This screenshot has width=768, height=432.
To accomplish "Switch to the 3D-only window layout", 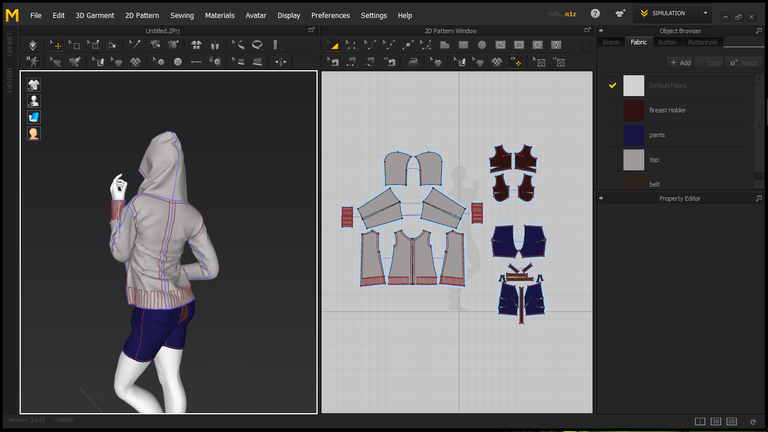I will coord(716,421).
